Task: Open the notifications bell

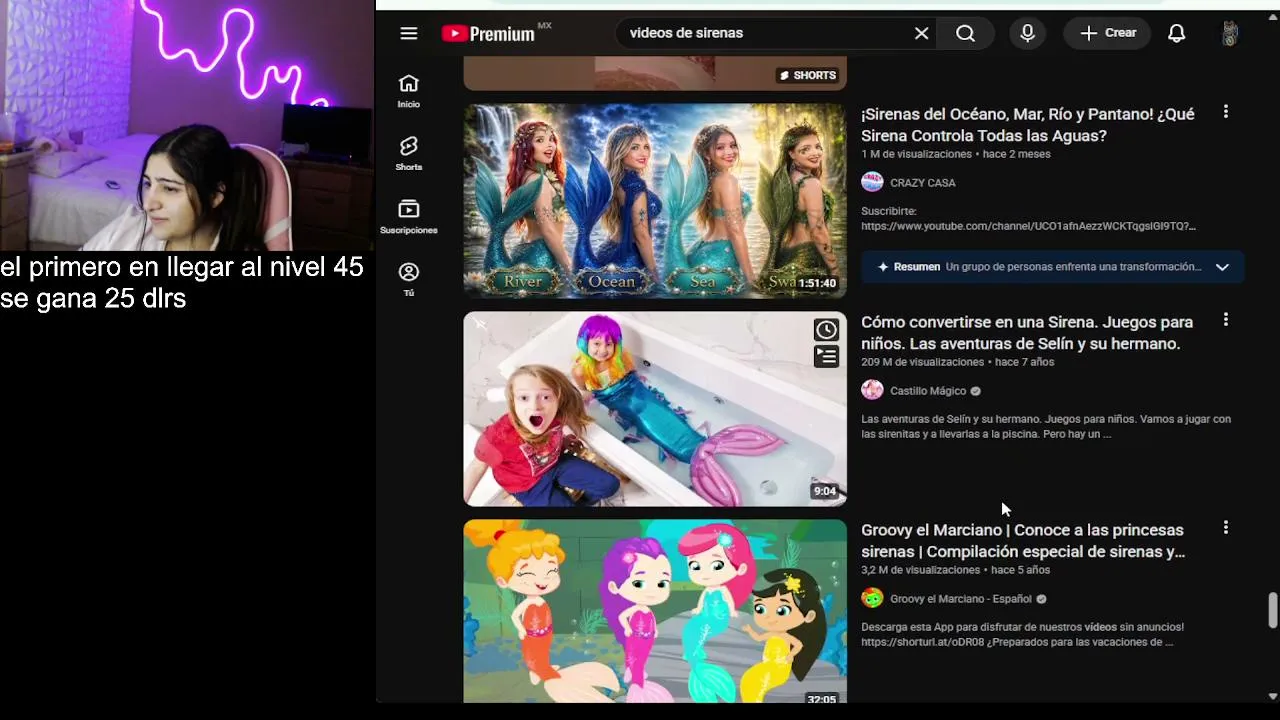Action: [1177, 33]
